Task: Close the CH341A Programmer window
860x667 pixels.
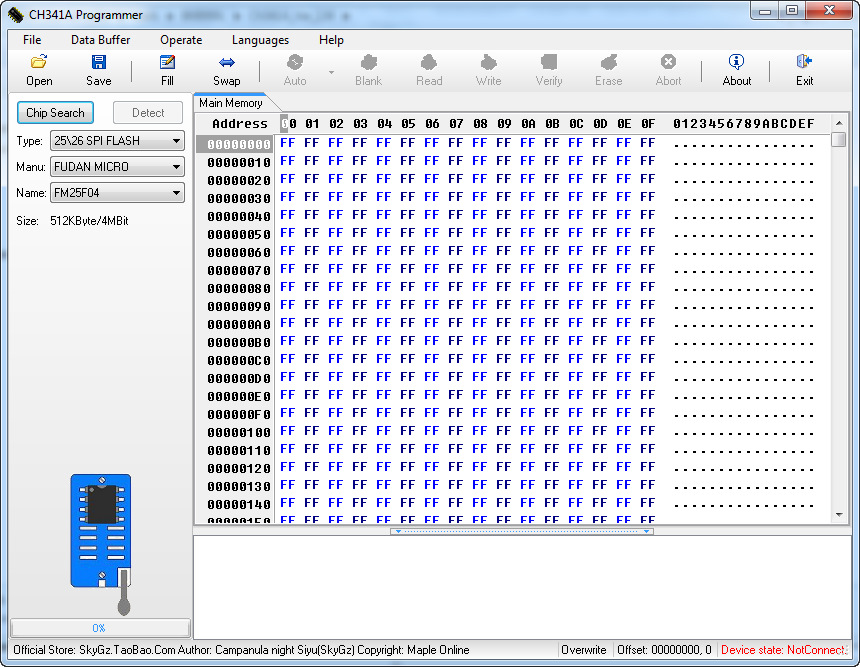Action: 829,10
